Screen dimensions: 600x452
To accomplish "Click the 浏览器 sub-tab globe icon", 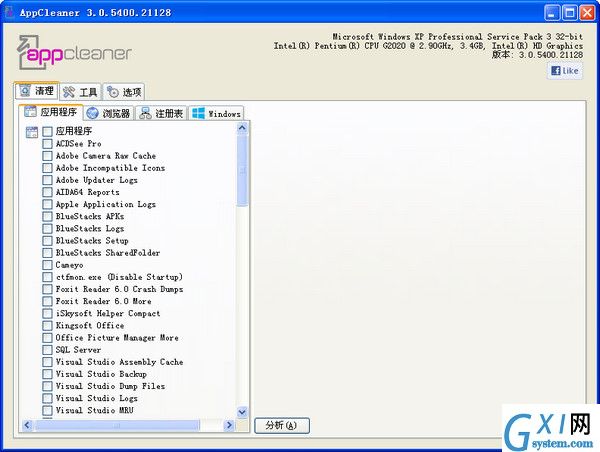I will click(93, 113).
